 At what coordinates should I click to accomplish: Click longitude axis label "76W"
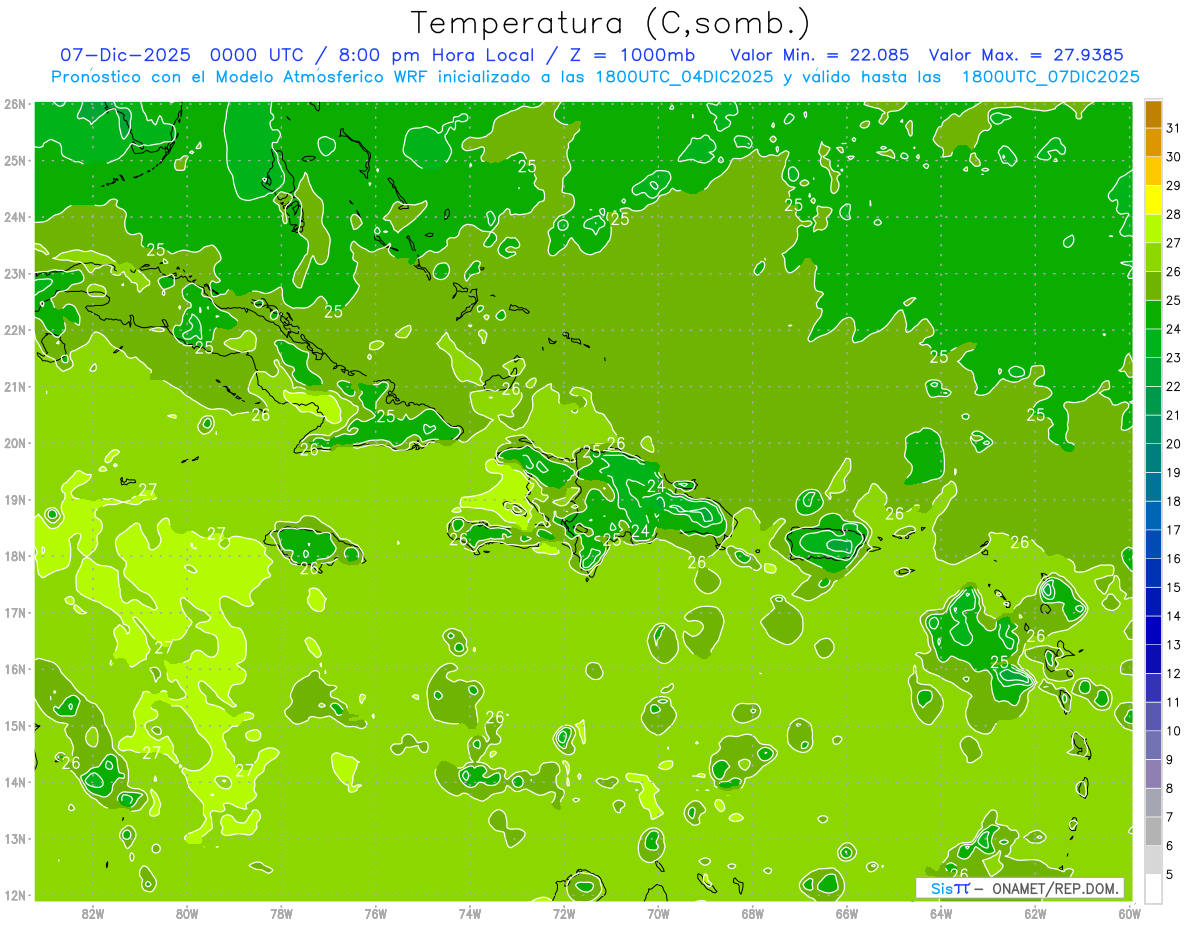pos(375,912)
